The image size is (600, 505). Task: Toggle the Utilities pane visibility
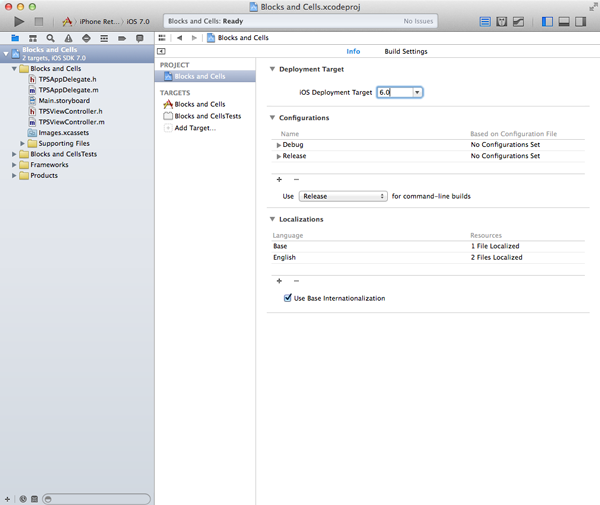click(x=580, y=22)
